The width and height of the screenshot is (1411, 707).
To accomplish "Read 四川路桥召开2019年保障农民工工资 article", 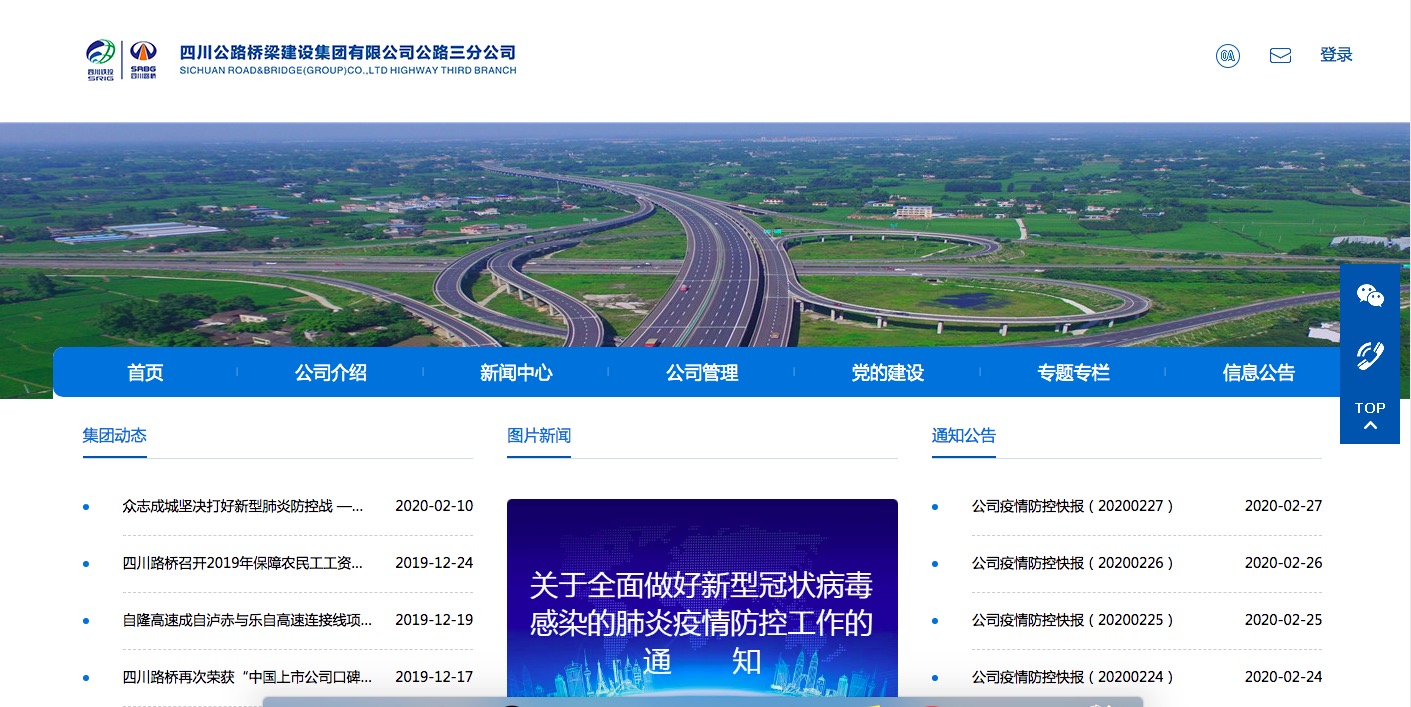I will [x=242, y=563].
